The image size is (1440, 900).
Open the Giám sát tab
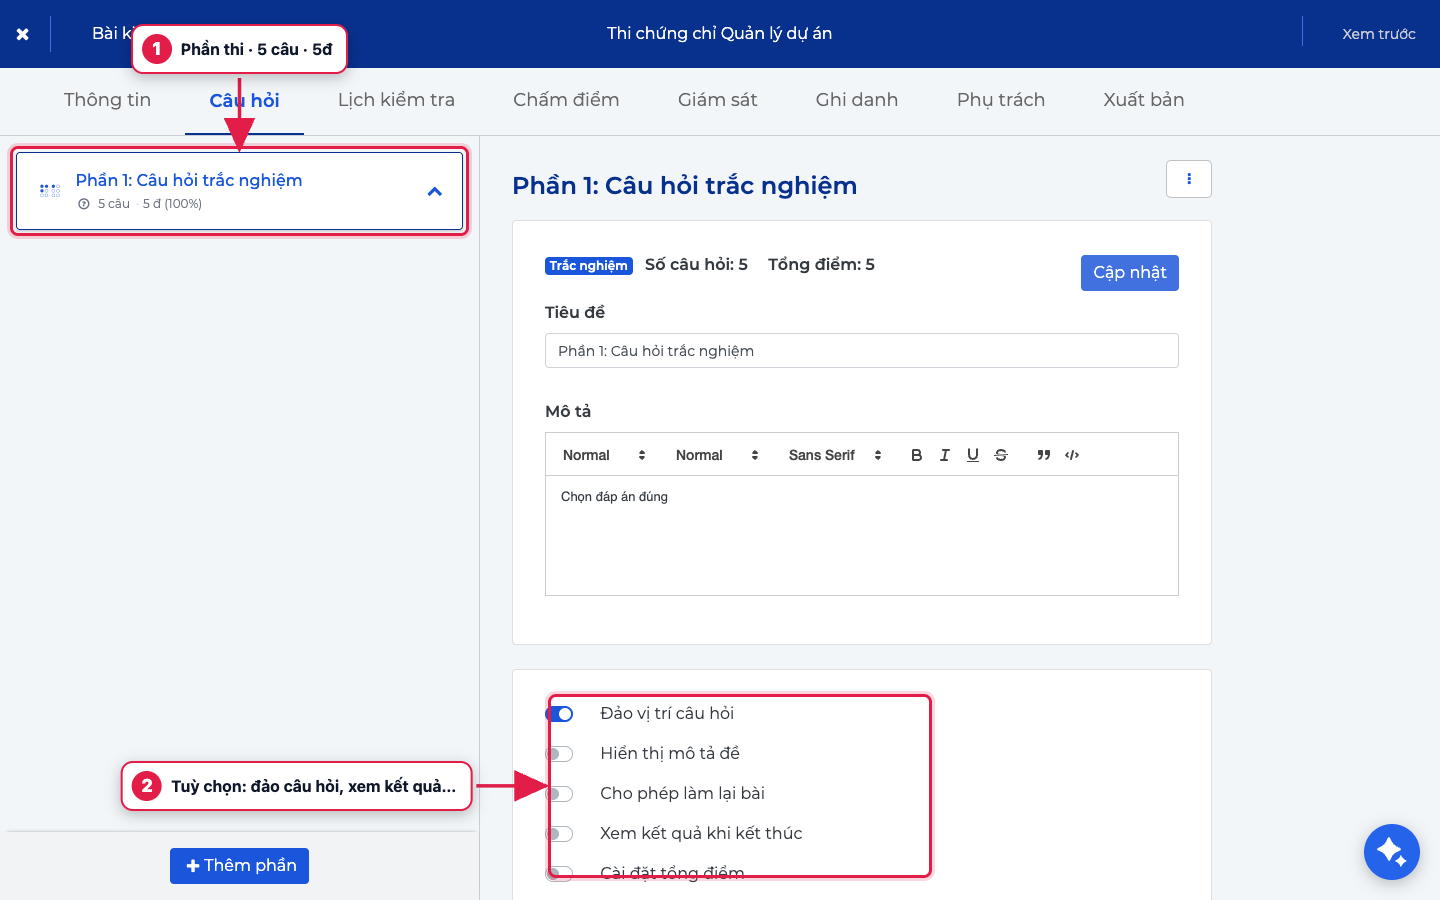[x=717, y=100]
